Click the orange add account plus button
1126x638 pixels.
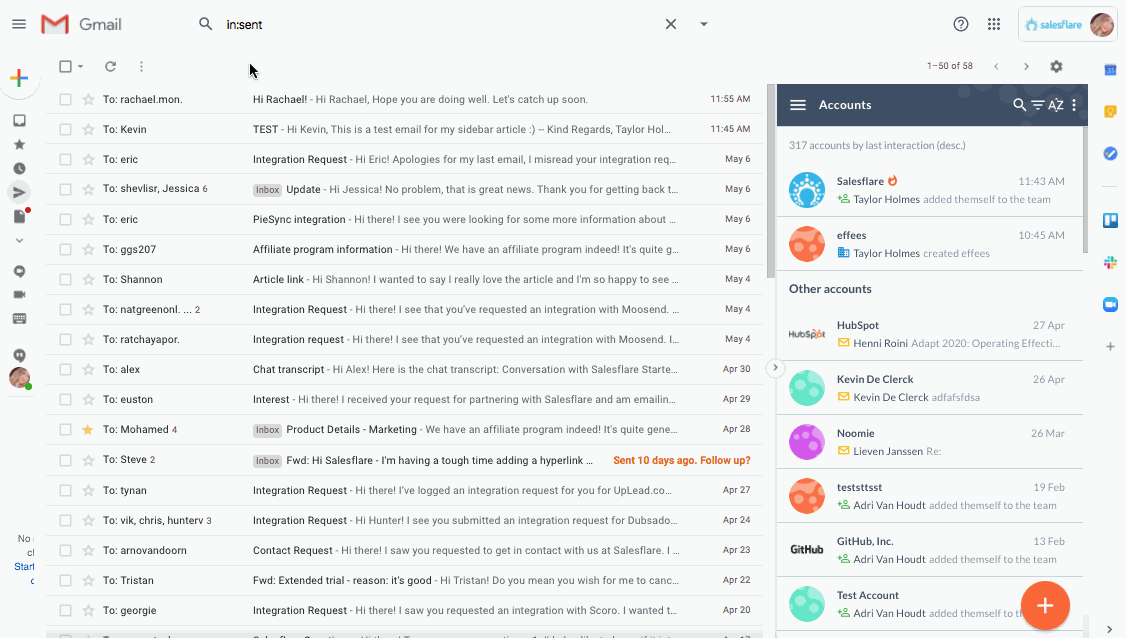1045,605
